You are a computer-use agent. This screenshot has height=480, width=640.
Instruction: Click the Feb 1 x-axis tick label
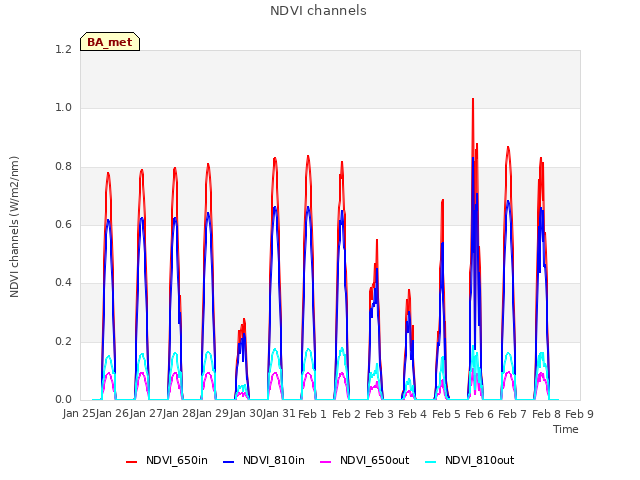click(x=313, y=414)
